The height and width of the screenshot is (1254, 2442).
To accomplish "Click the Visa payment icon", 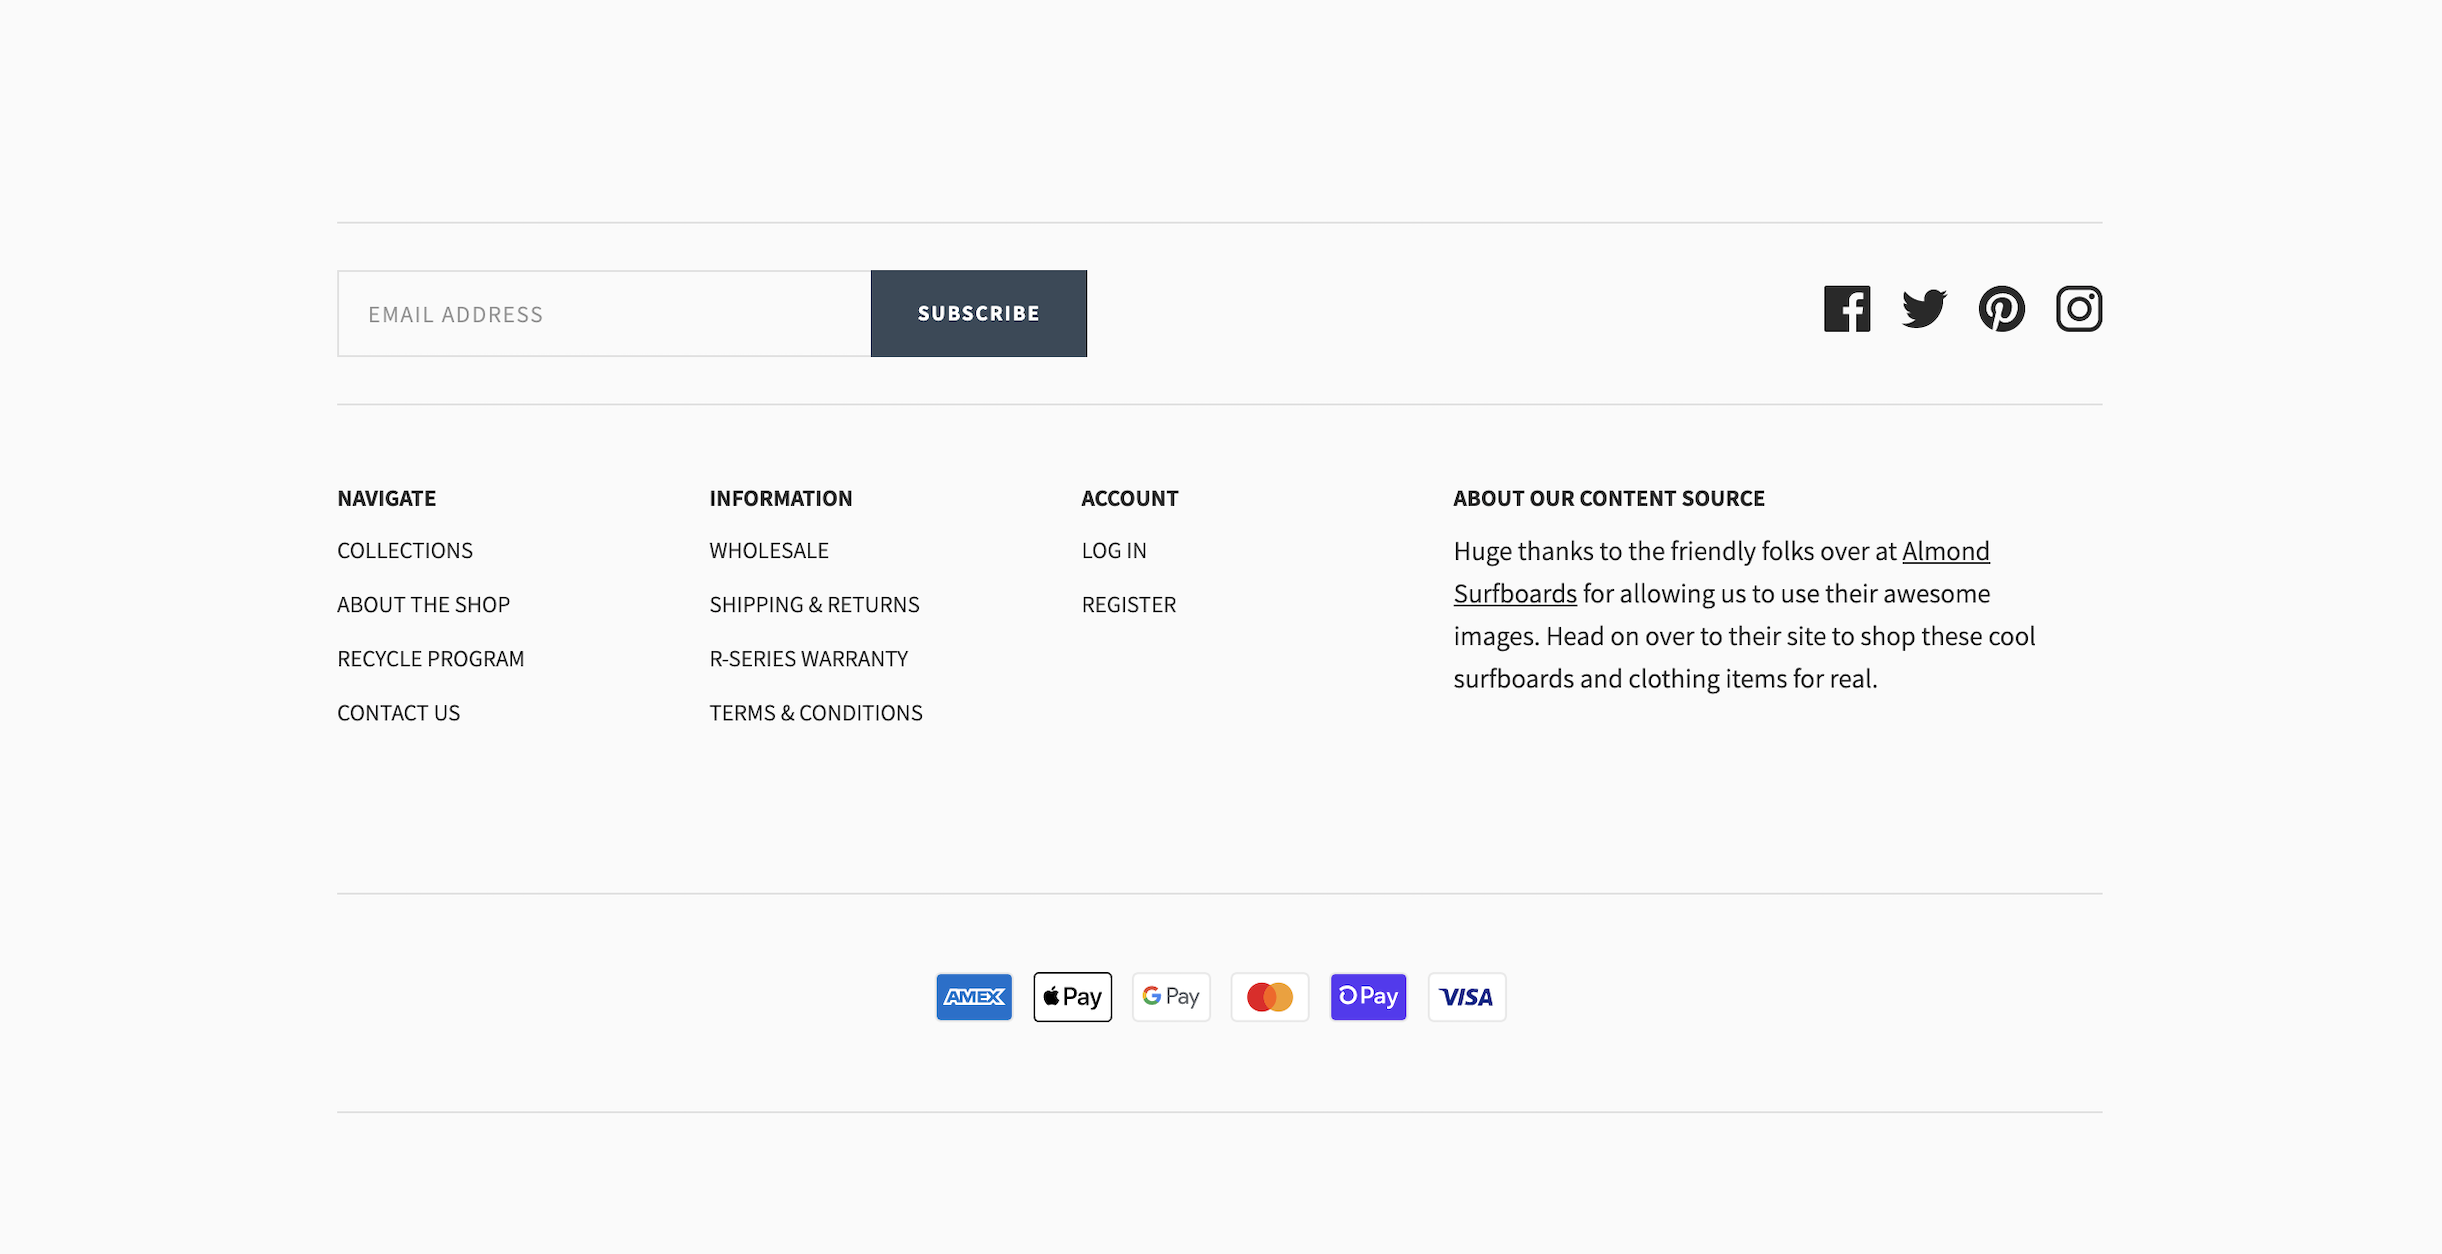I will [1466, 996].
